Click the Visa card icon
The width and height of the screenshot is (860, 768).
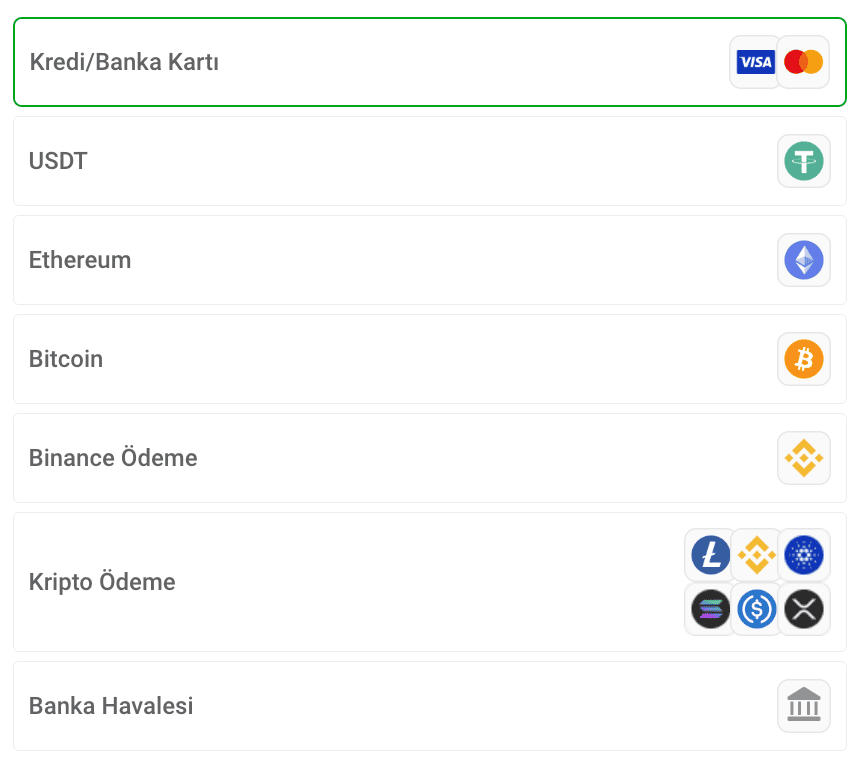755,62
